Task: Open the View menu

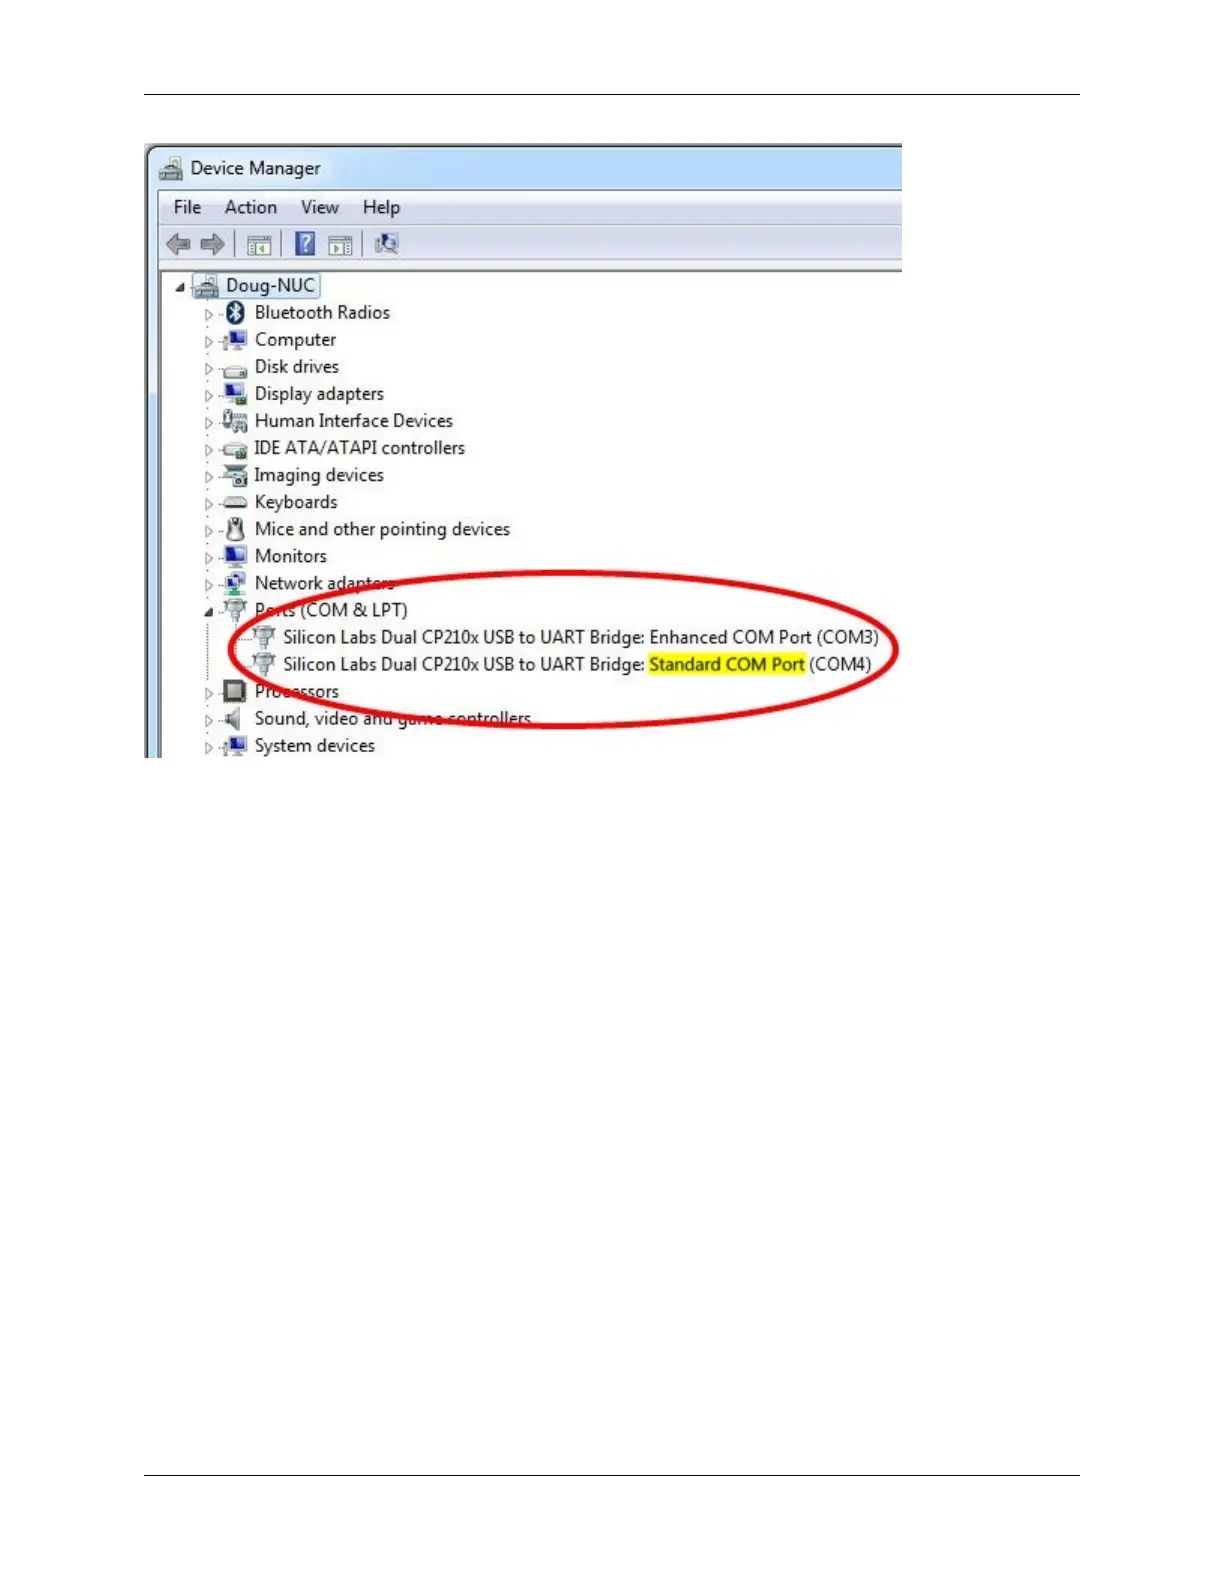Action: (x=320, y=207)
